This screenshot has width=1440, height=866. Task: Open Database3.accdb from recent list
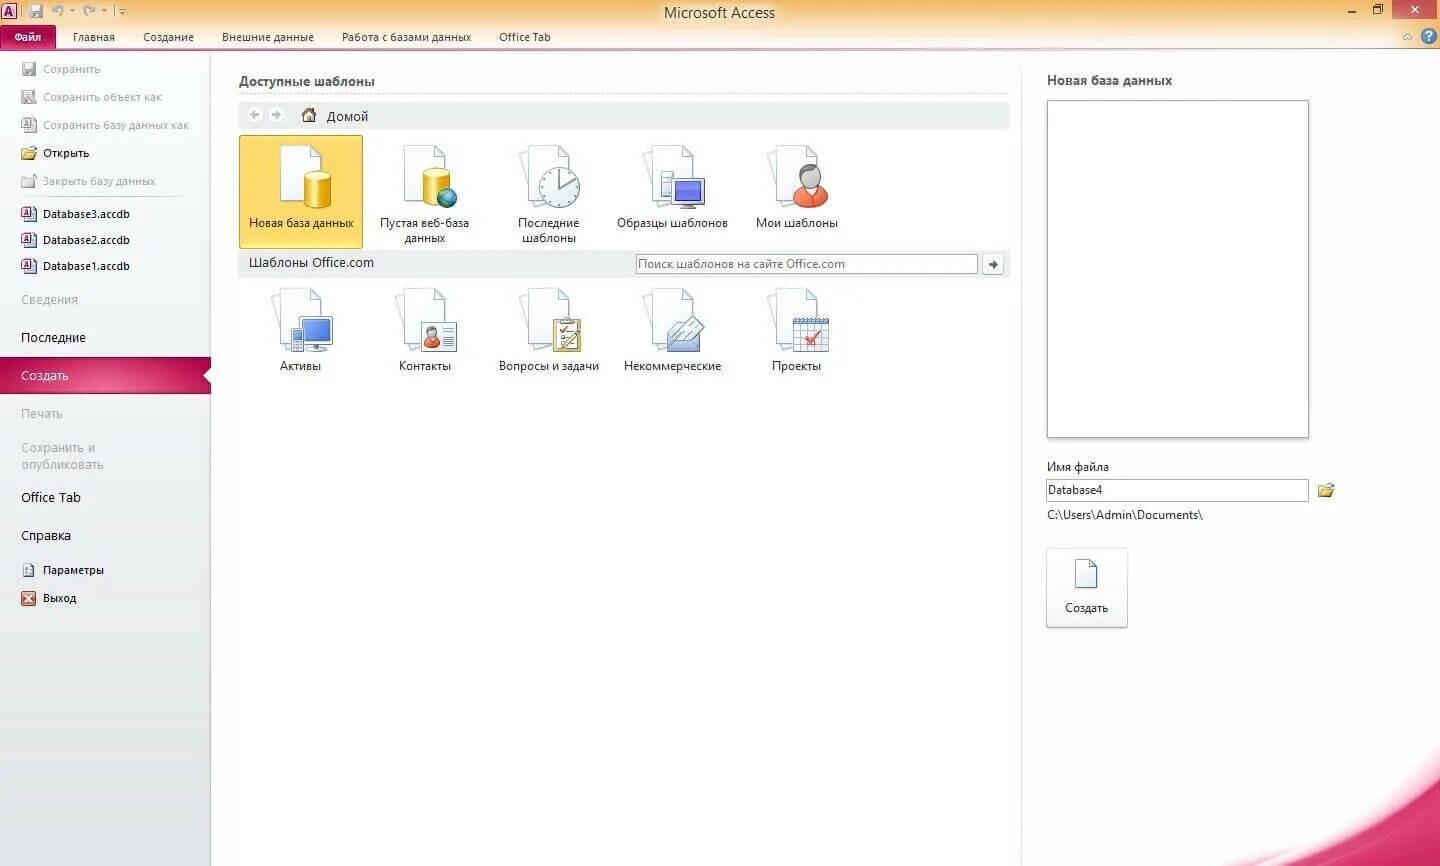coord(86,213)
